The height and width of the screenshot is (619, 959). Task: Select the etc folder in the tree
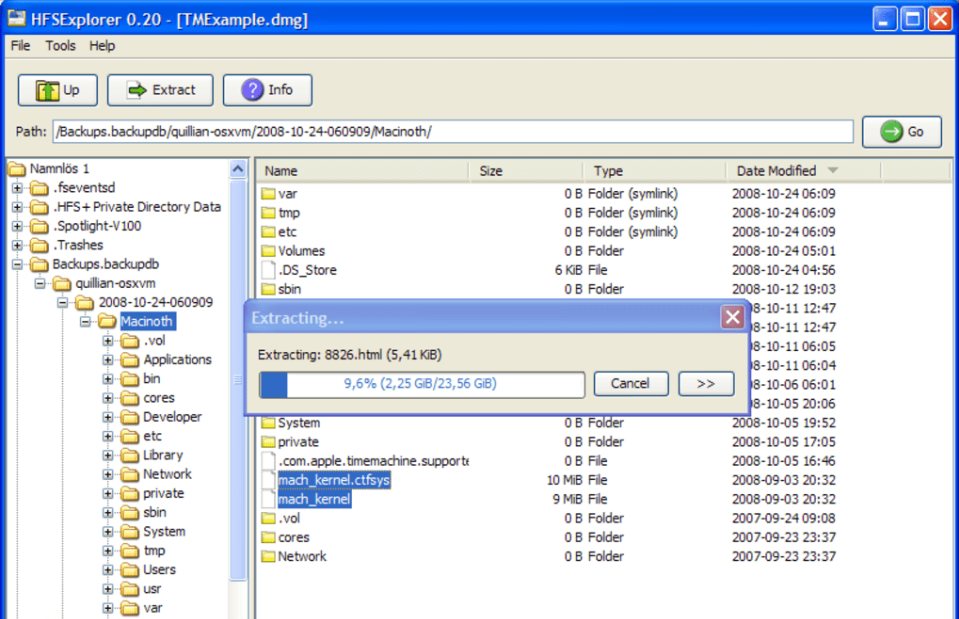click(x=152, y=436)
